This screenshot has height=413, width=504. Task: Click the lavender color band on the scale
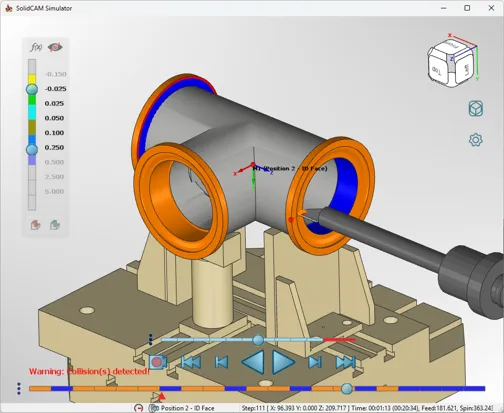click(x=32, y=160)
